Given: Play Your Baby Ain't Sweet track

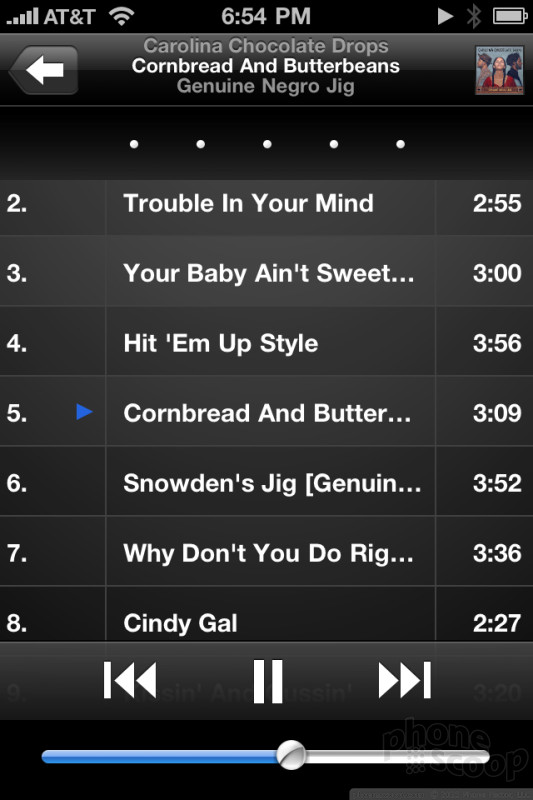Looking at the screenshot, I should click(266, 273).
